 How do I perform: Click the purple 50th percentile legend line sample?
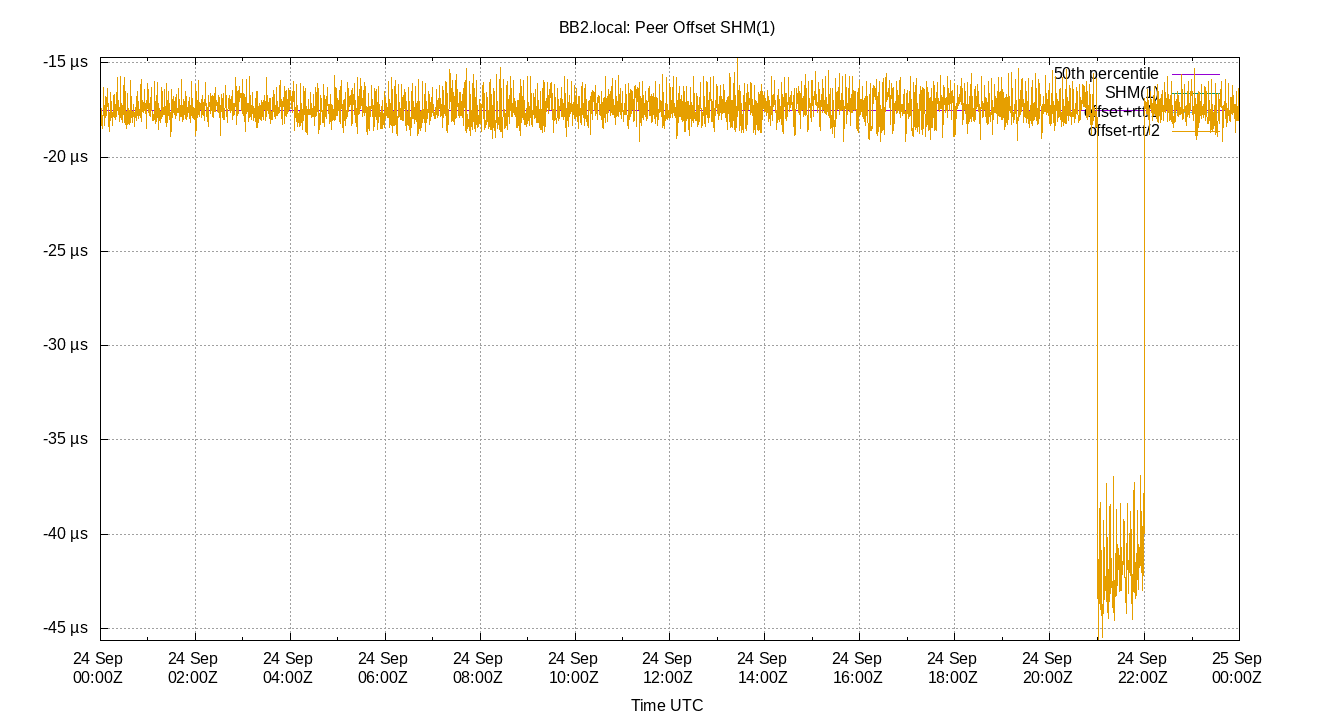[x=1196, y=74]
